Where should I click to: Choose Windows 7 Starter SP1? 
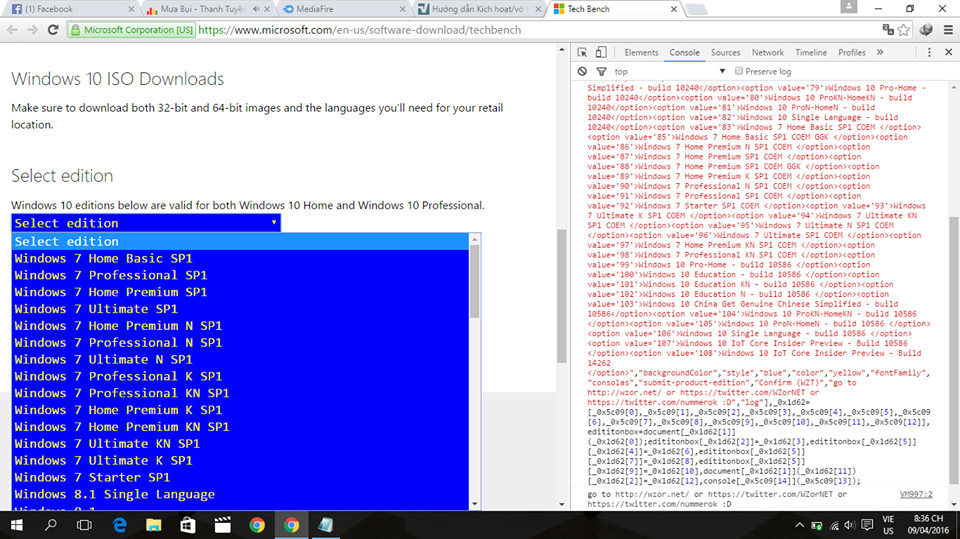coord(240,477)
